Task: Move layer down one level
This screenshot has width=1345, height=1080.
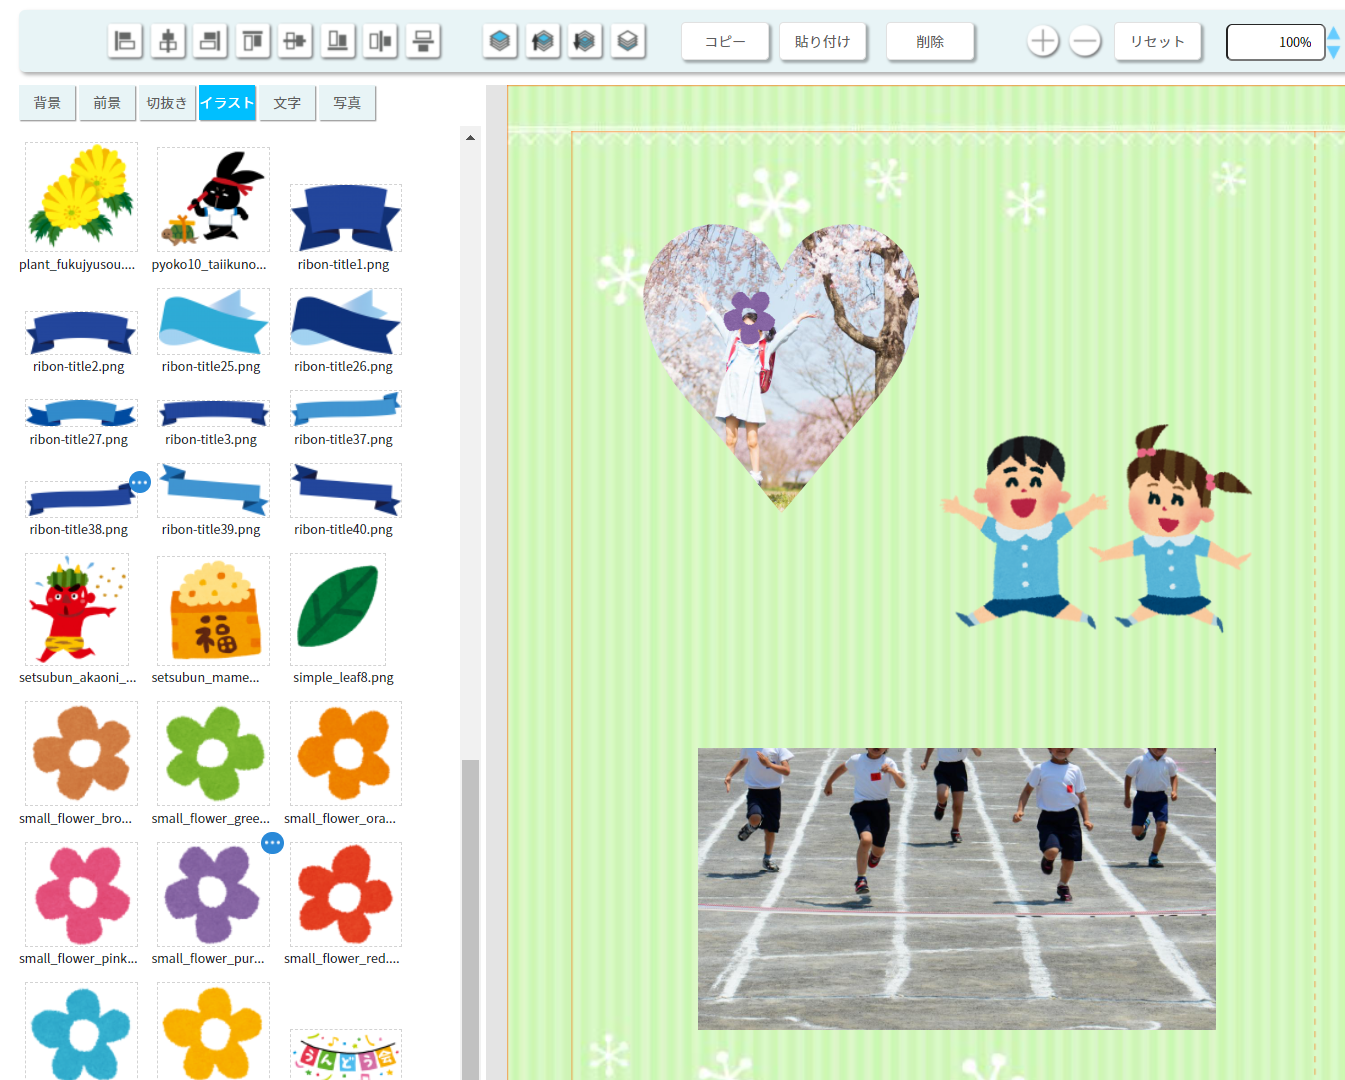Action: 585,41
